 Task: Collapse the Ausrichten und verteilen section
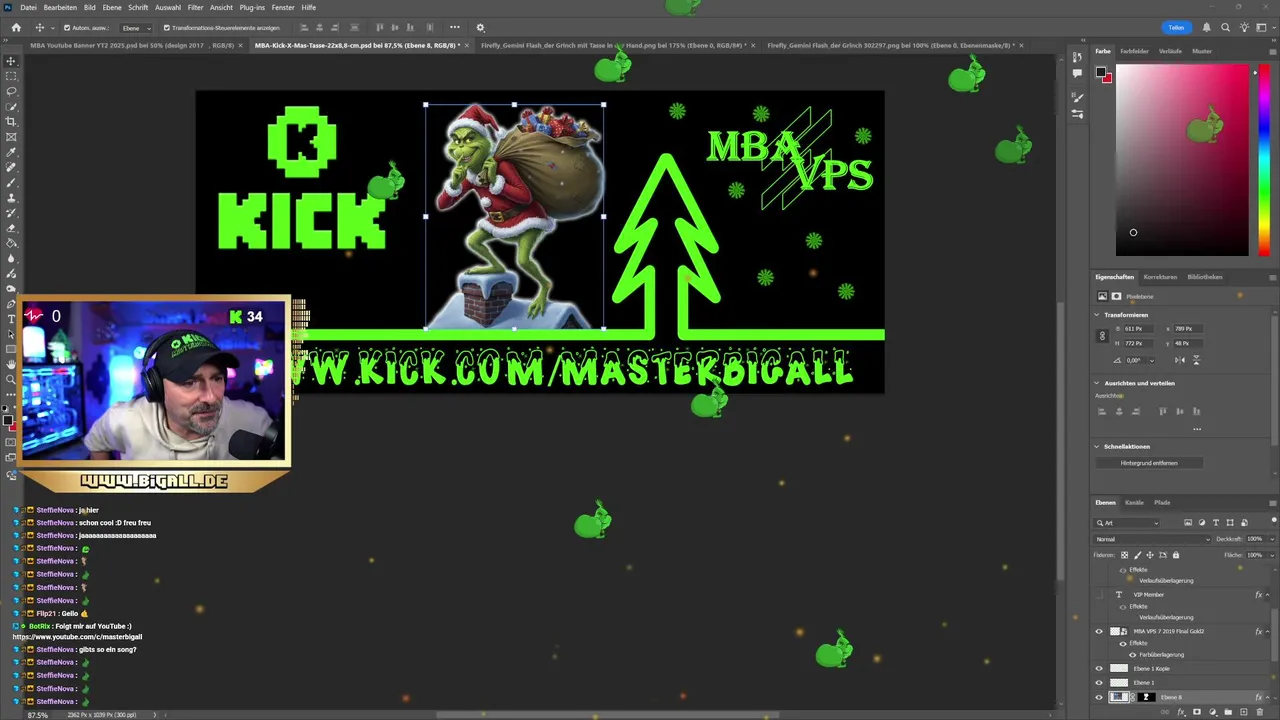1097,383
